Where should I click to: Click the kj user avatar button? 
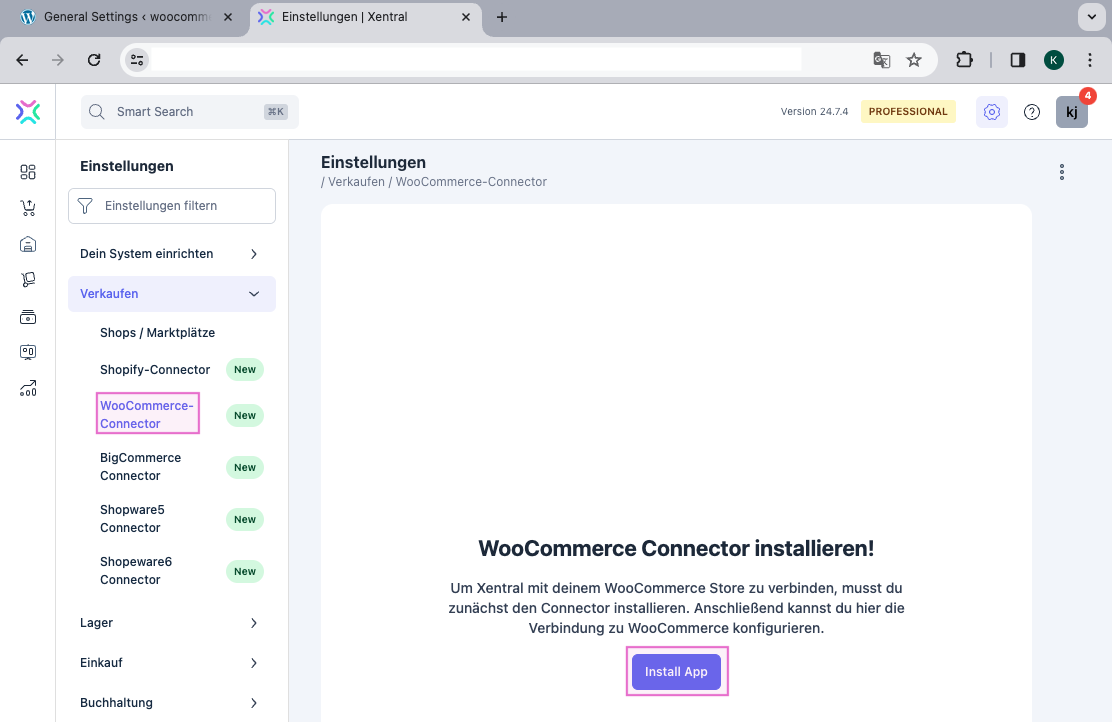pos(1071,112)
